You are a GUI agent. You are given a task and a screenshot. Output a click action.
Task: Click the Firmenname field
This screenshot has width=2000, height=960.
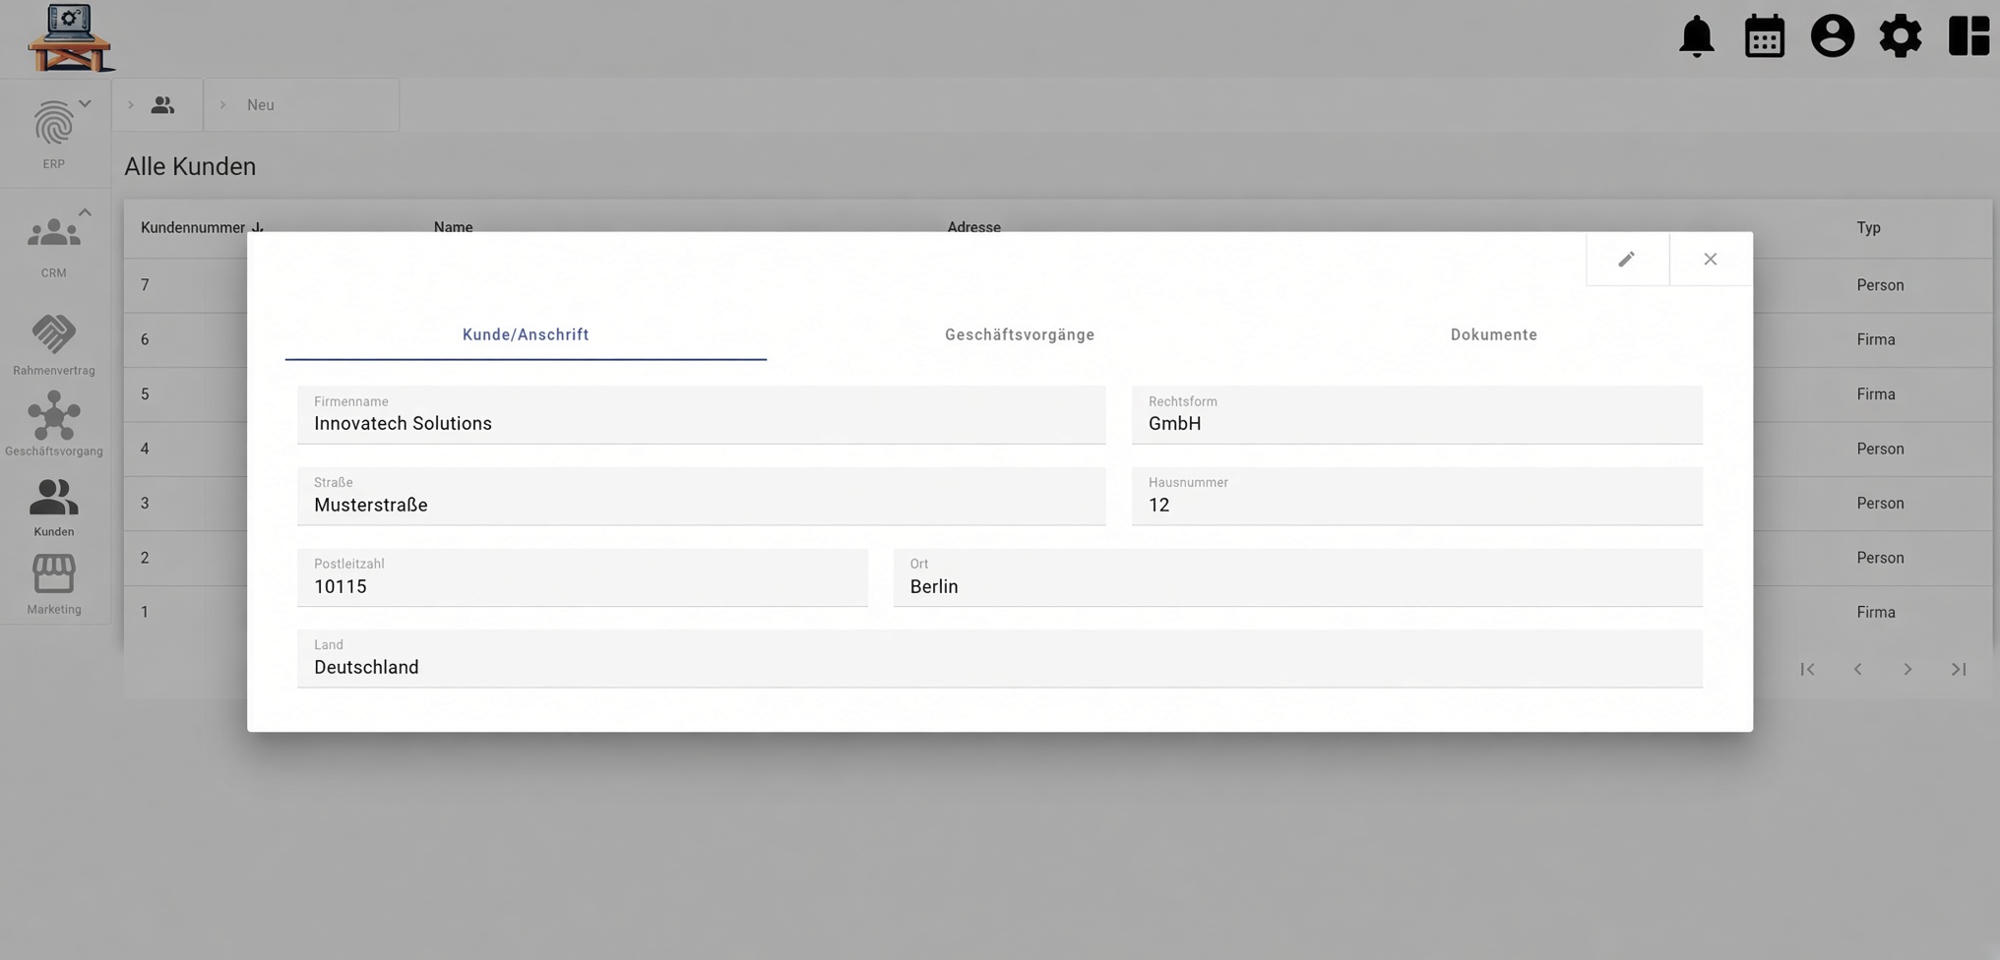[x=701, y=415]
